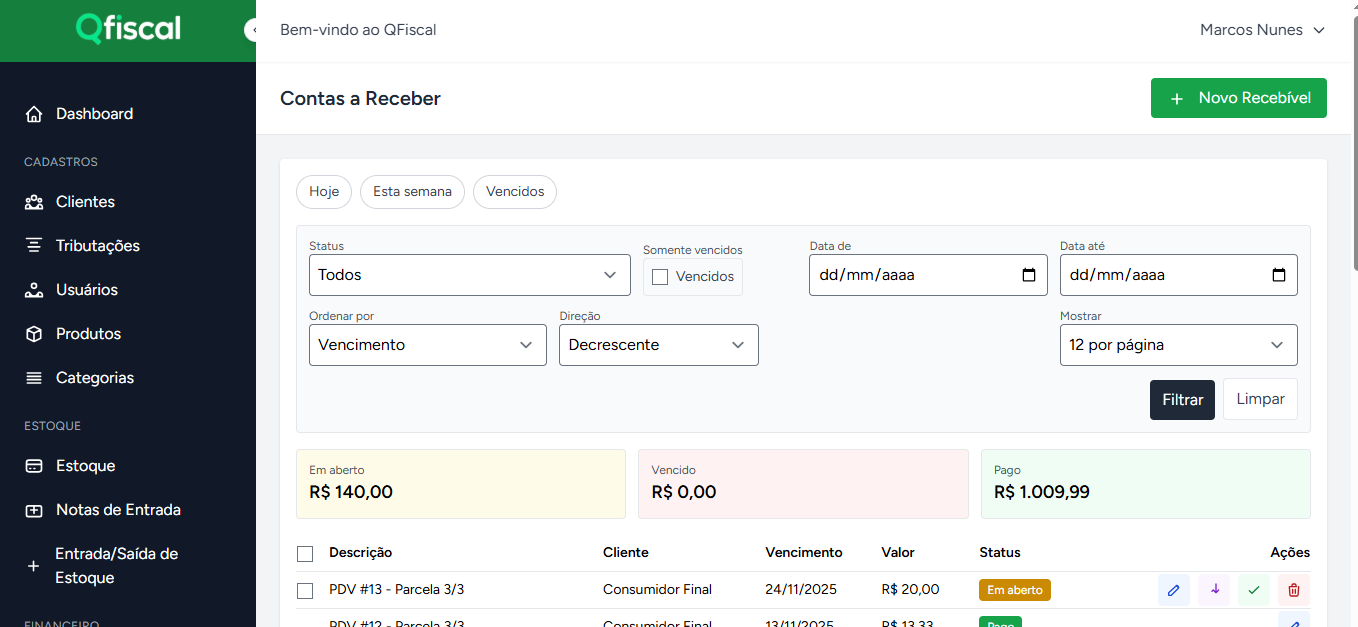Enable the Vencidos checkbox
The width and height of the screenshot is (1358, 627).
click(x=660, y=277)
